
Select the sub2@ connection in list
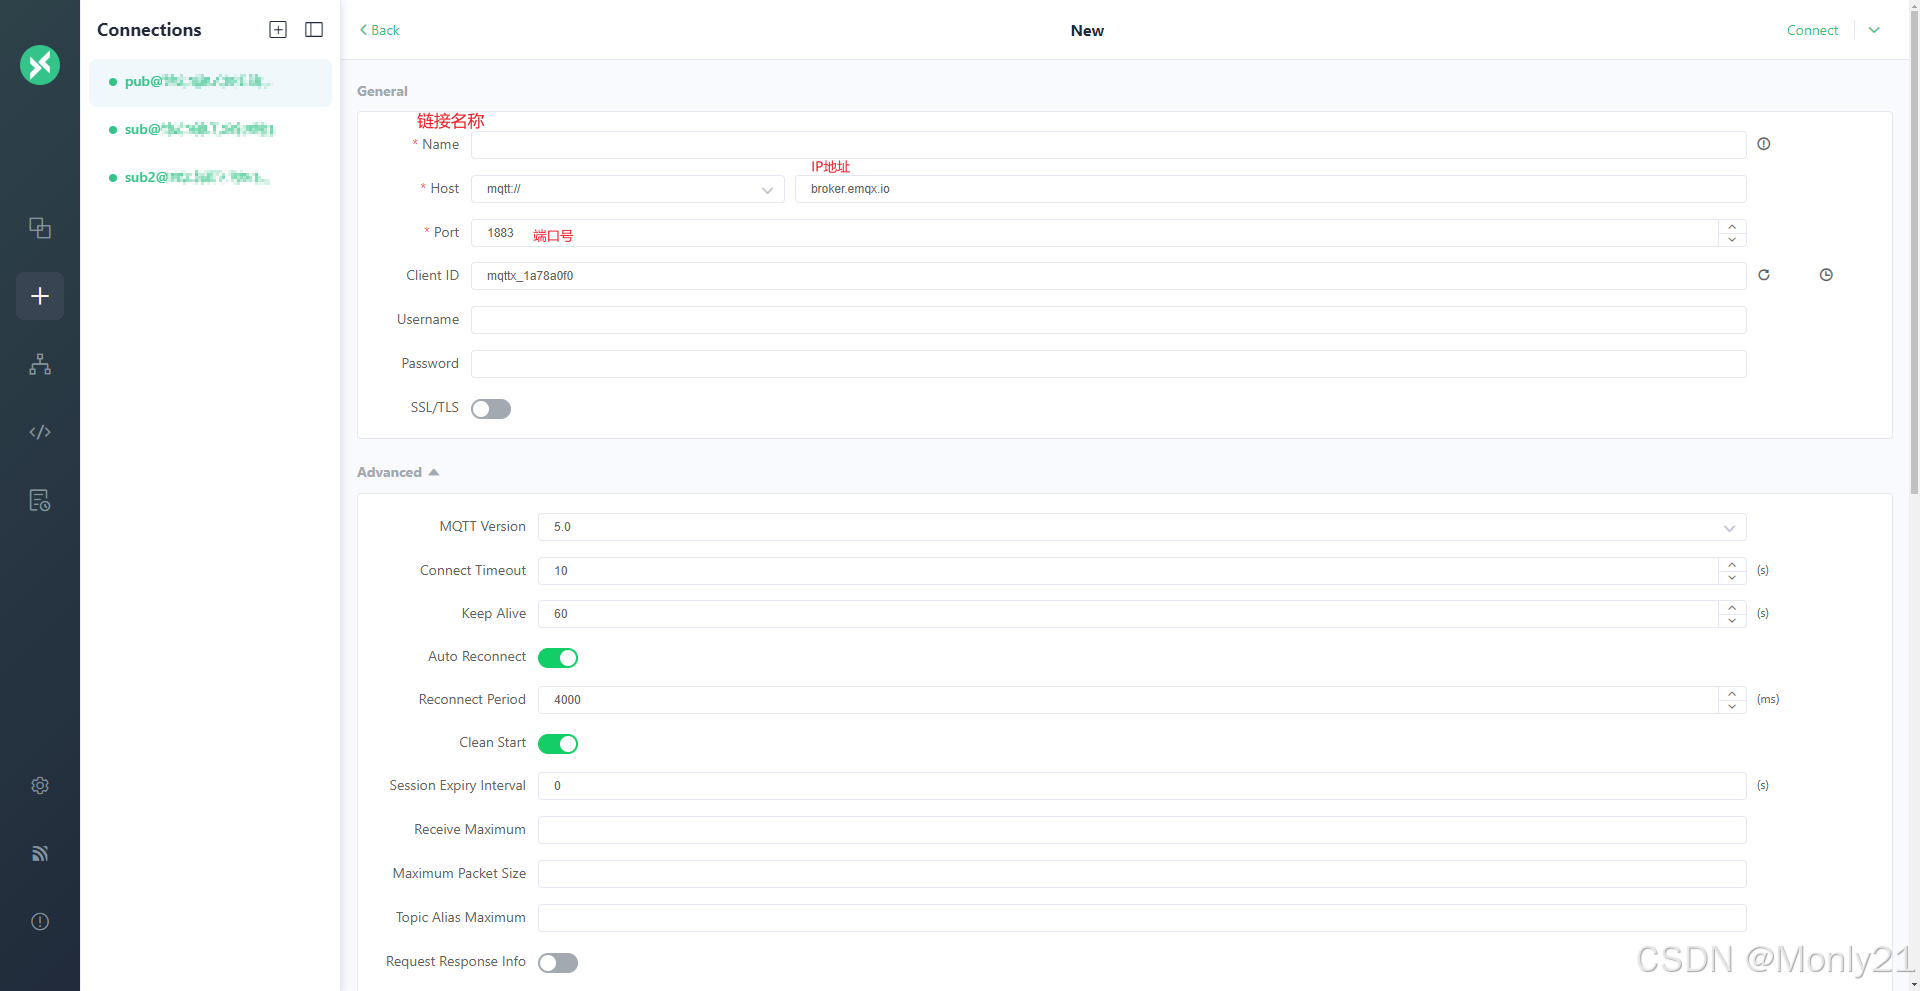(210, 178)
